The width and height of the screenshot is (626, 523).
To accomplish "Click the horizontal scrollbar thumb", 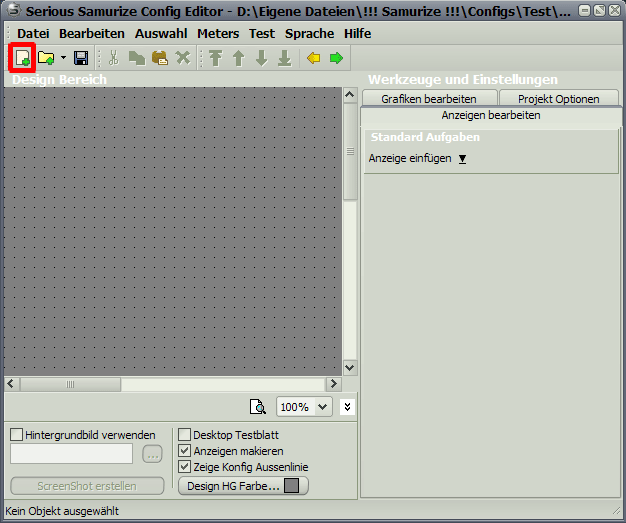I will tap(70, 384).
